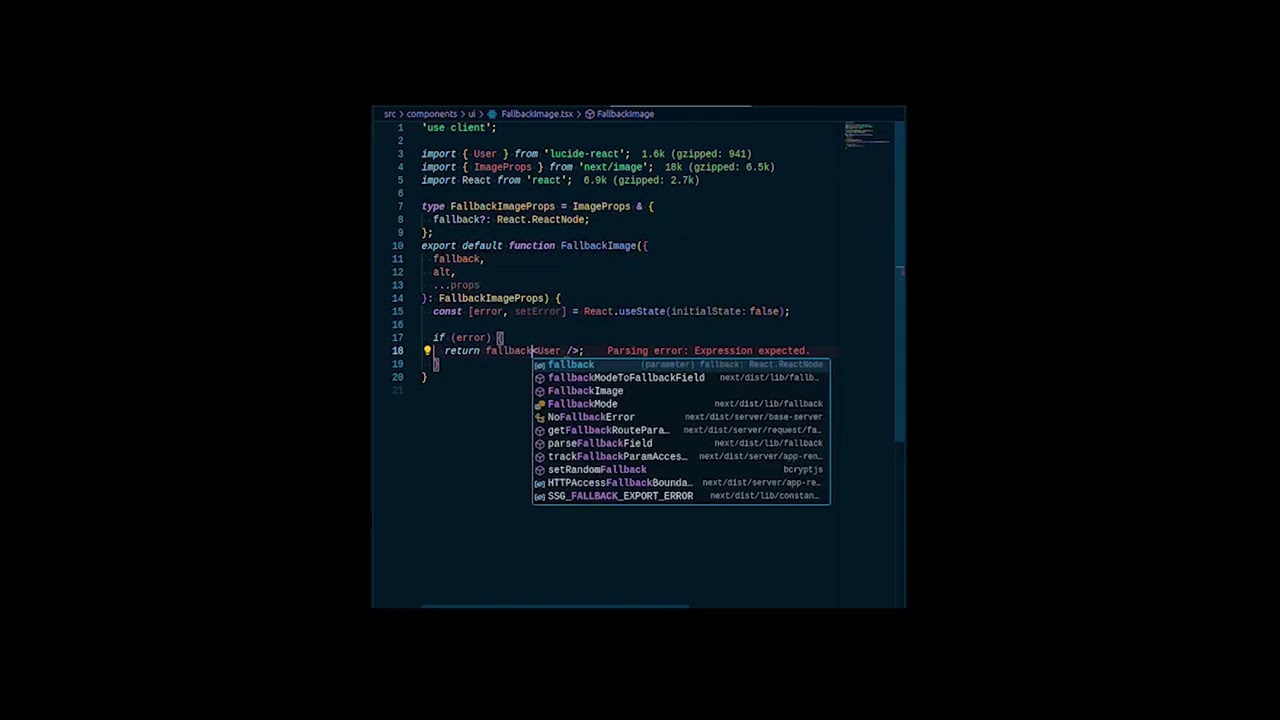
Task: Open the src breadcrumb segment
Action: pos(390,114)
